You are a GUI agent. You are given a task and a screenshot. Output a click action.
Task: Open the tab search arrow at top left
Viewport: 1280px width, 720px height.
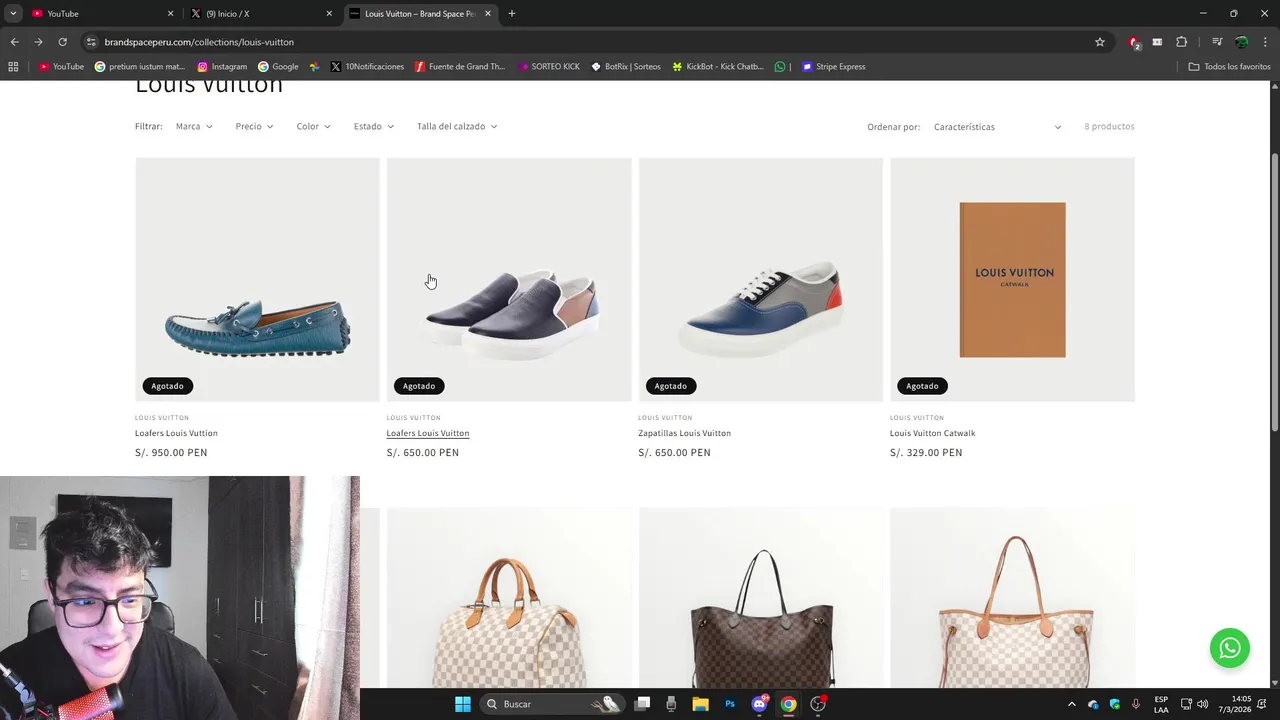[x=13, y=14]
